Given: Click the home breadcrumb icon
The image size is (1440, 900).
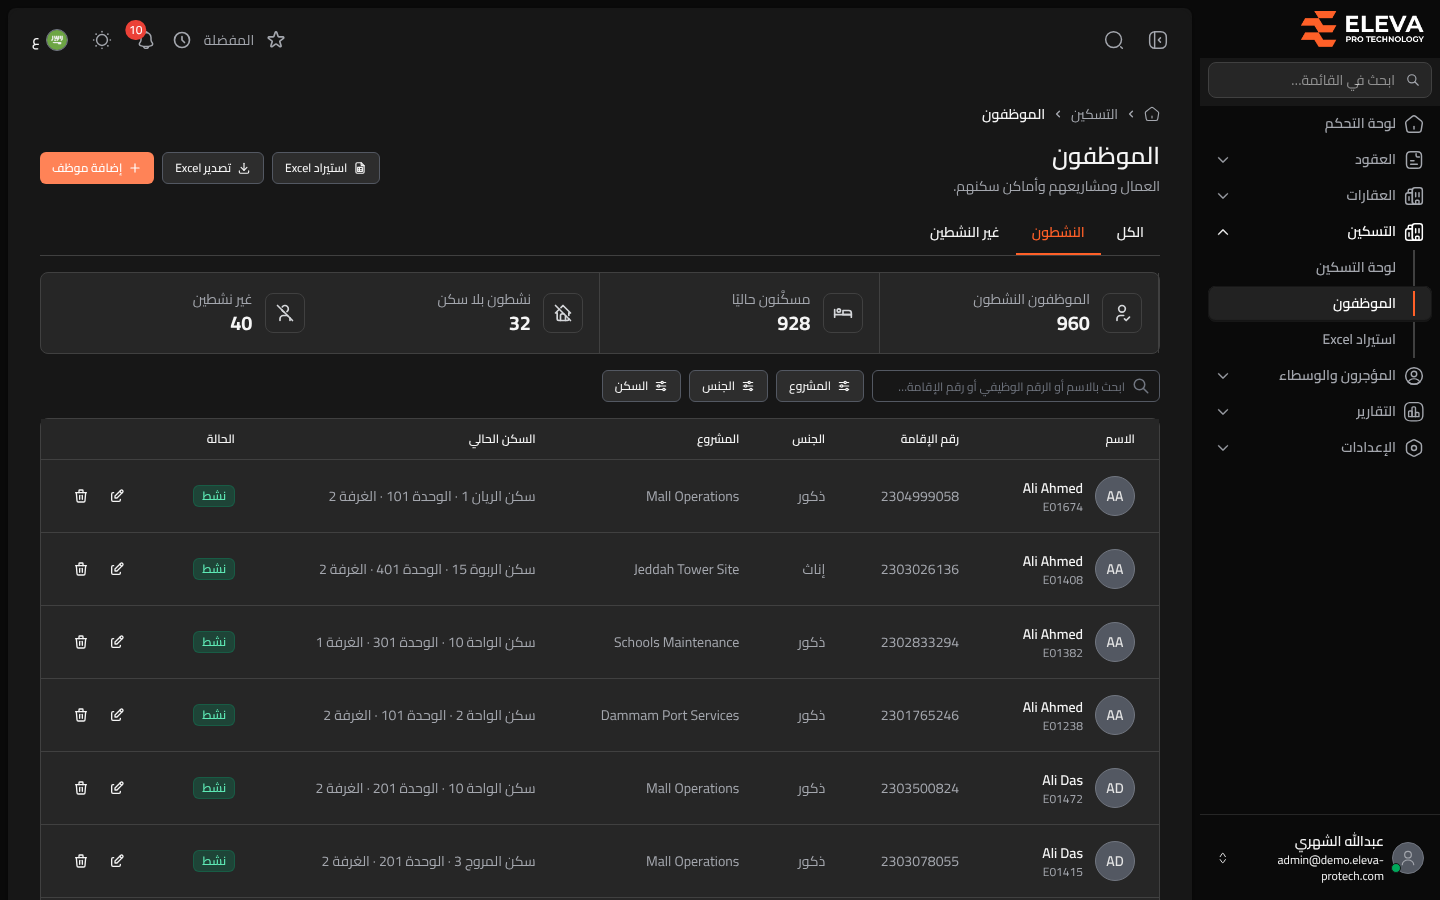Looking at the screenshot, I should (x=1152, y=114).
